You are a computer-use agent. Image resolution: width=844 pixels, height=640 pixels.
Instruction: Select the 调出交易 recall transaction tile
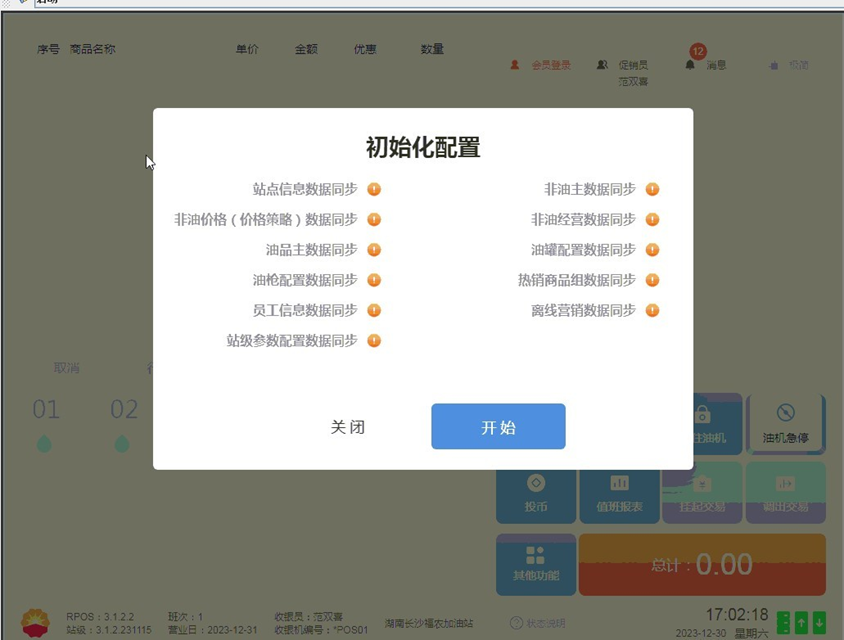pos(785,494)
